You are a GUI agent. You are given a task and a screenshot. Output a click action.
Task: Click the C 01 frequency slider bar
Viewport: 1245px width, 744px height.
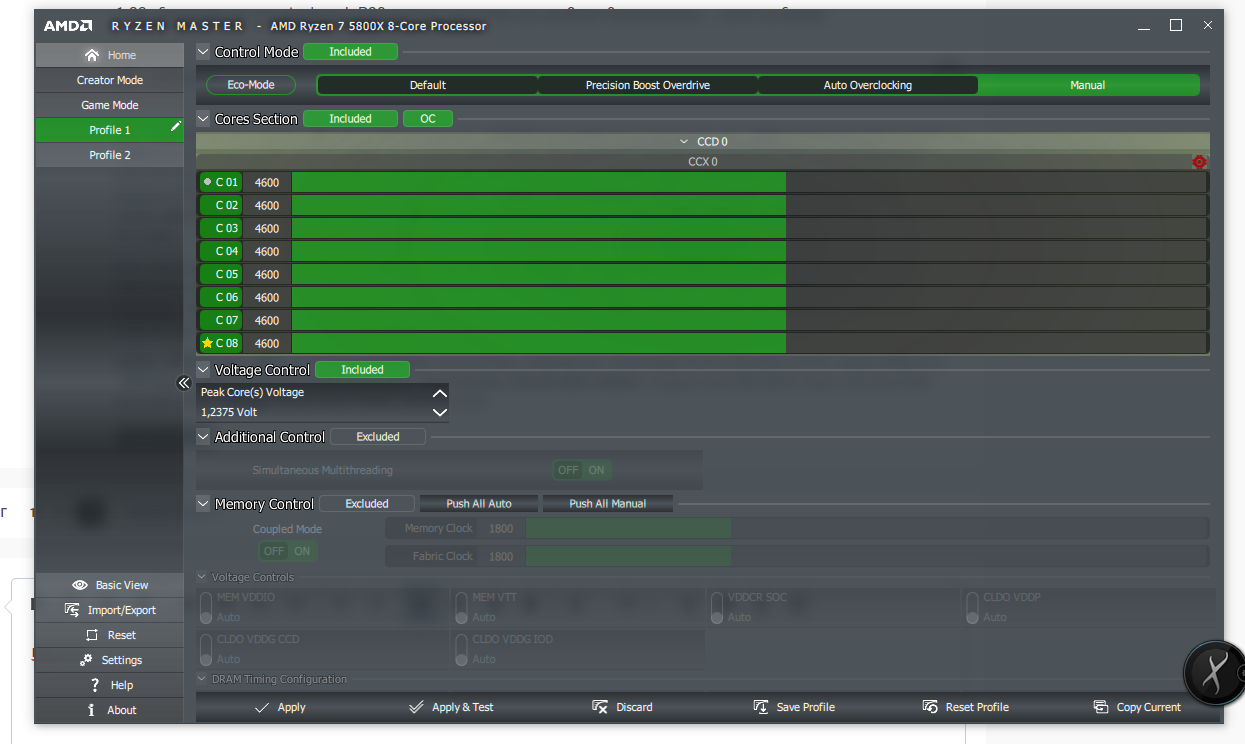[749, 182]
